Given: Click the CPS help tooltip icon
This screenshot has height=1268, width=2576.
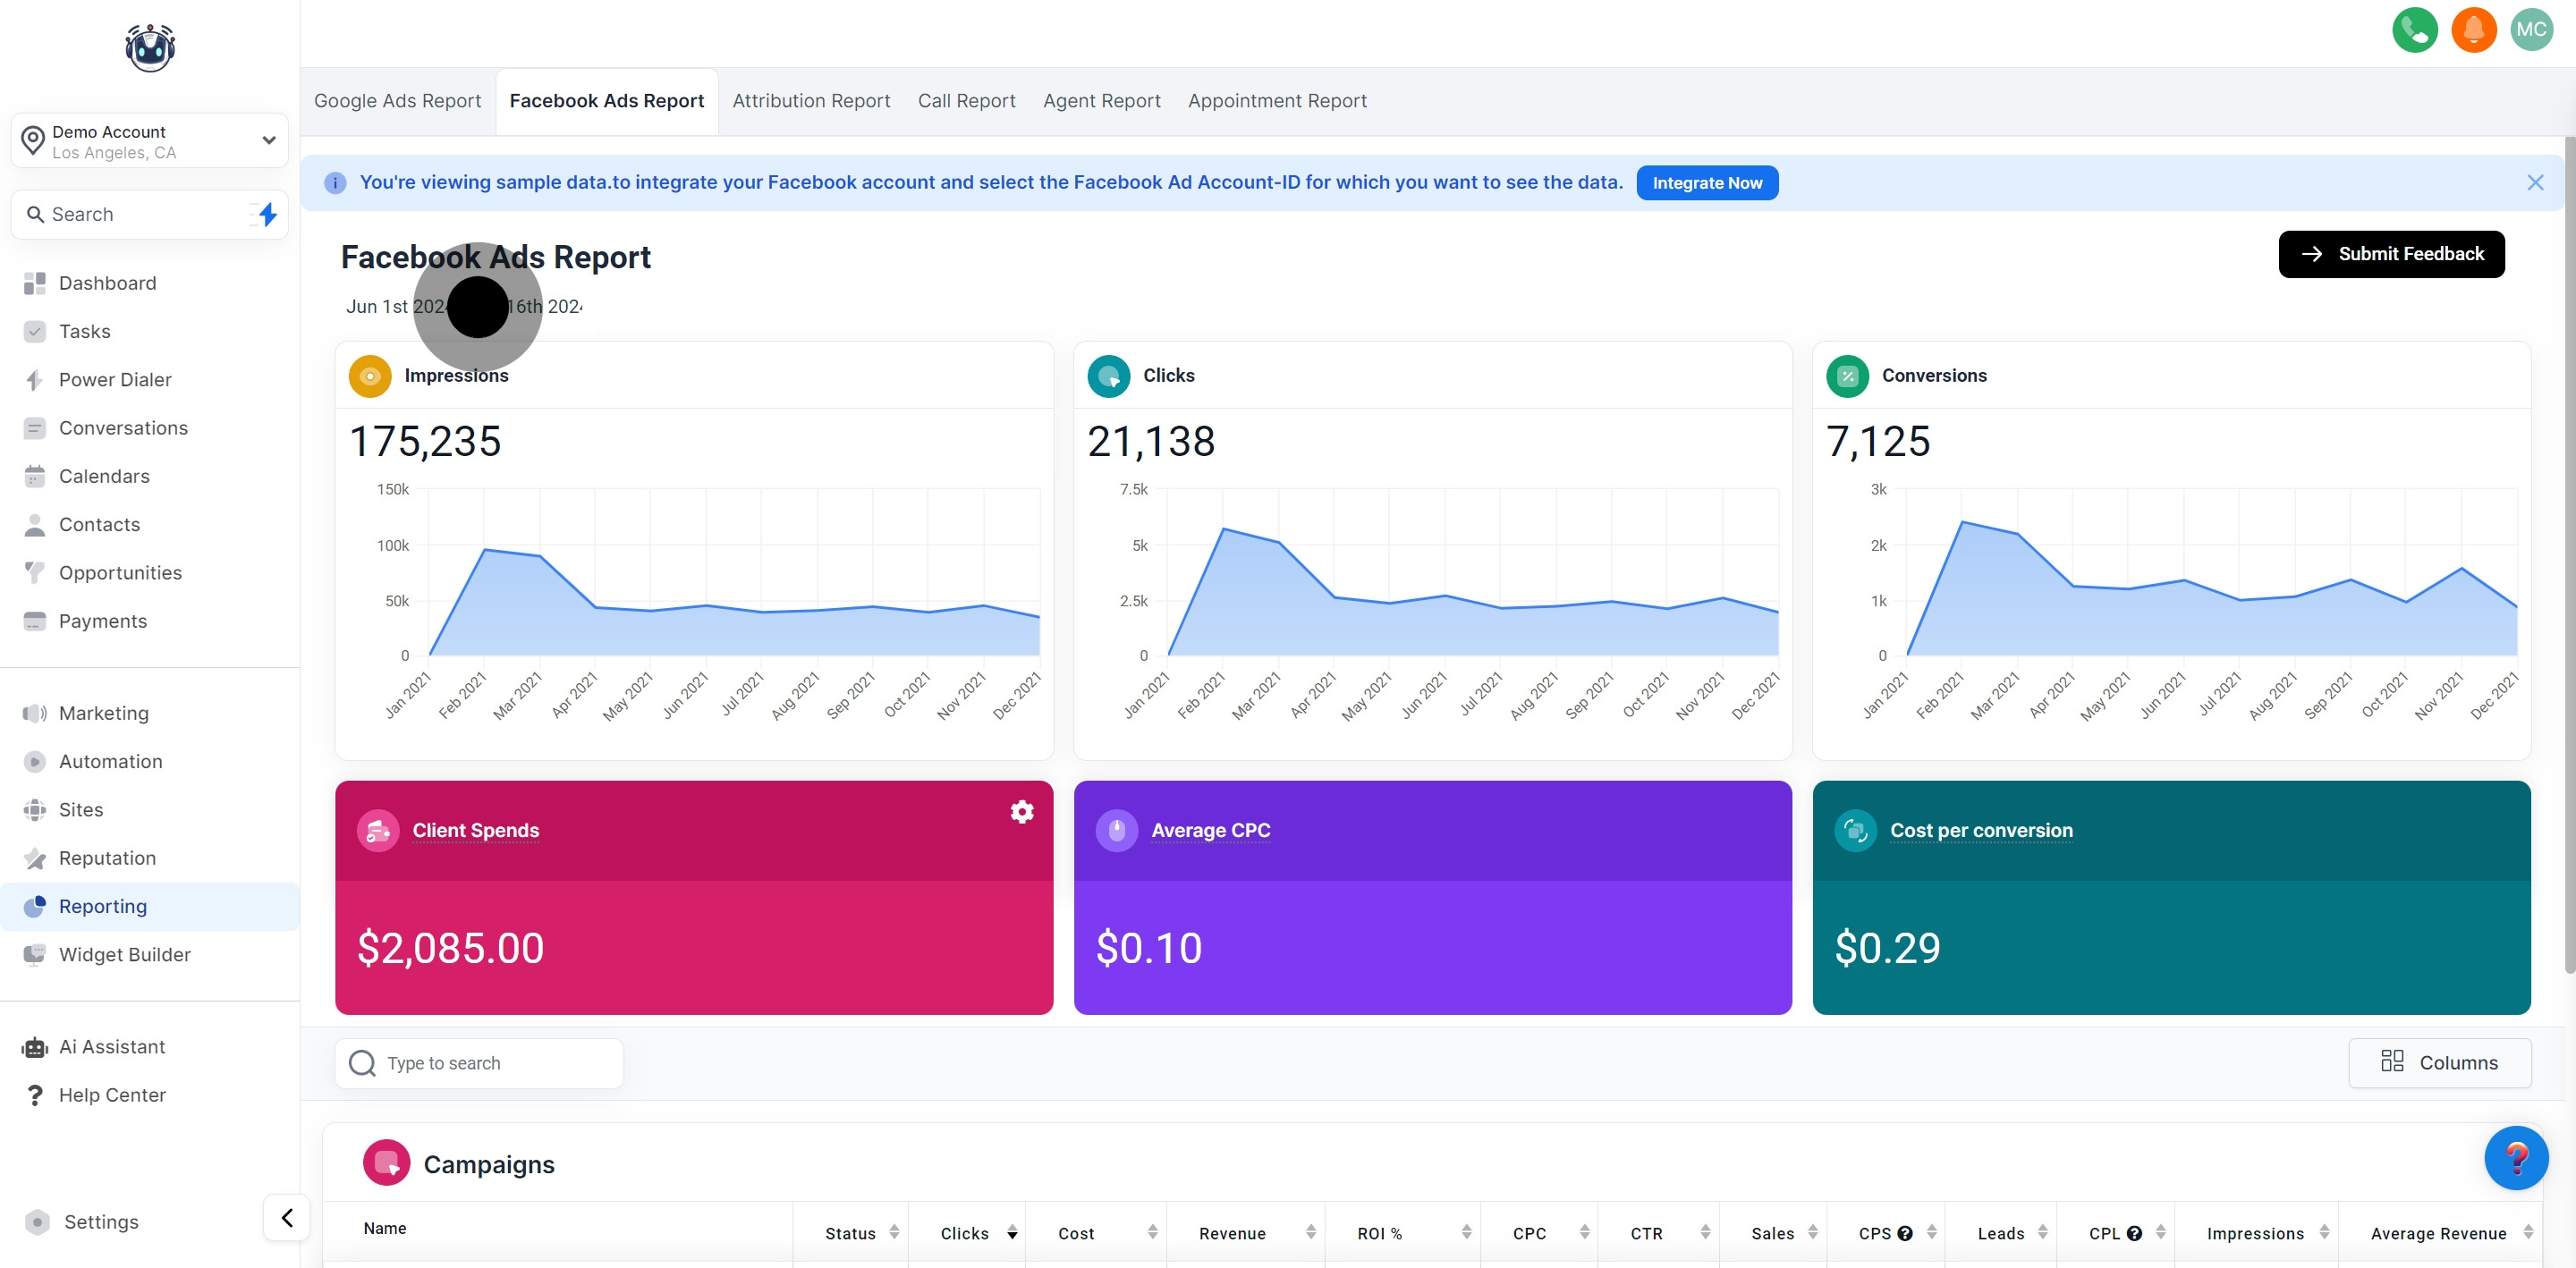Looking at the screenshot, I should click(x=1904, y=1233).
